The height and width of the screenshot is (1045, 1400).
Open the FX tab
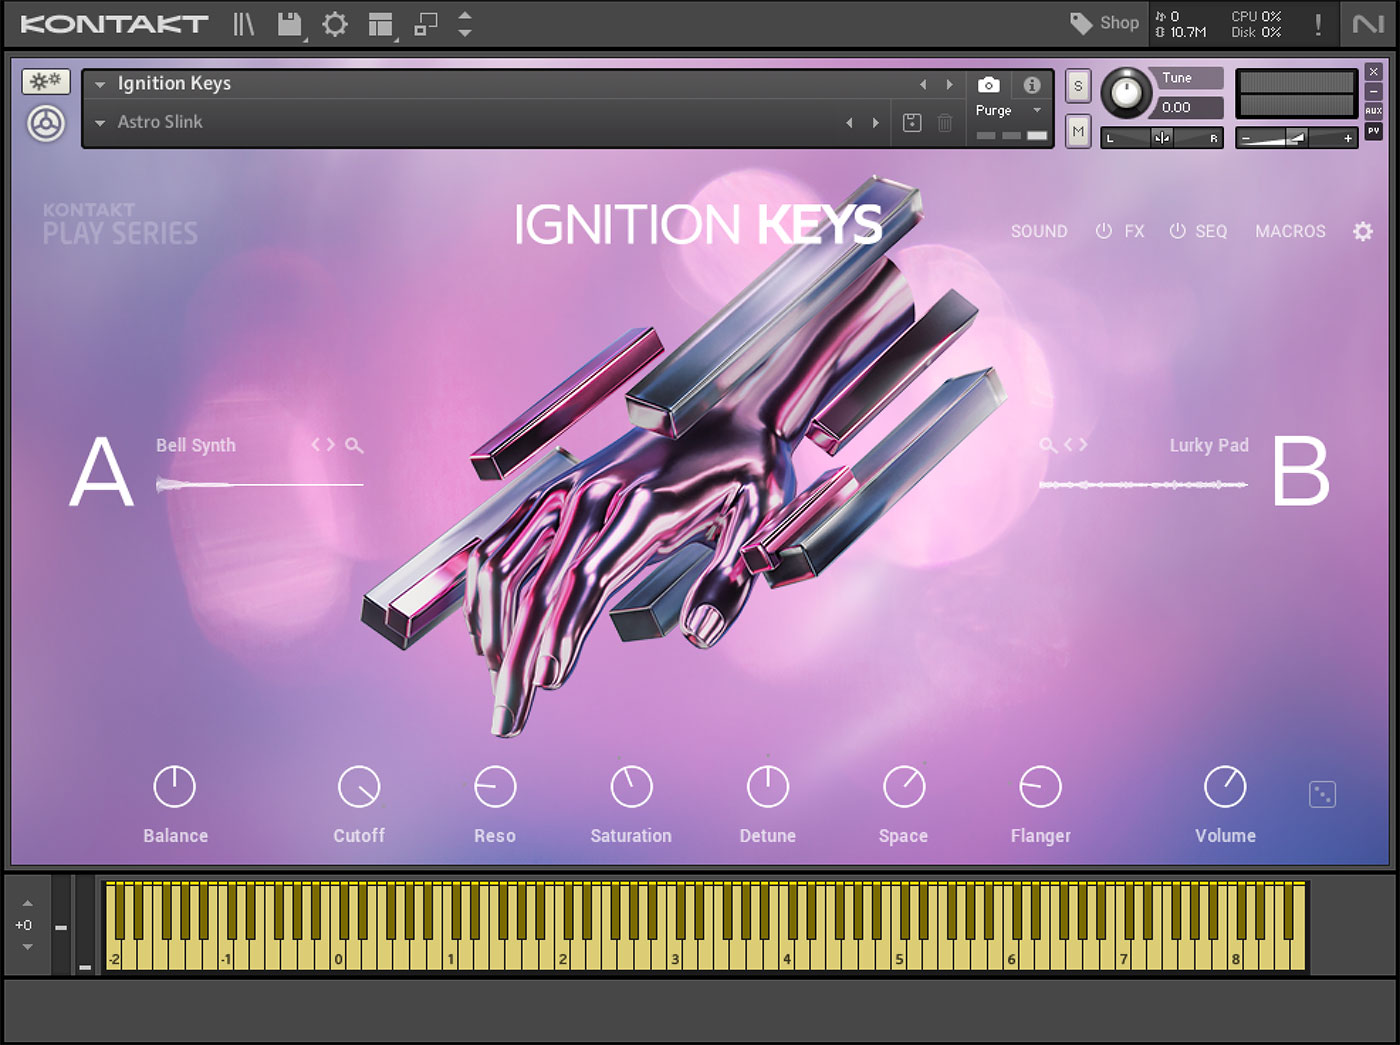tap(1134, 231)
